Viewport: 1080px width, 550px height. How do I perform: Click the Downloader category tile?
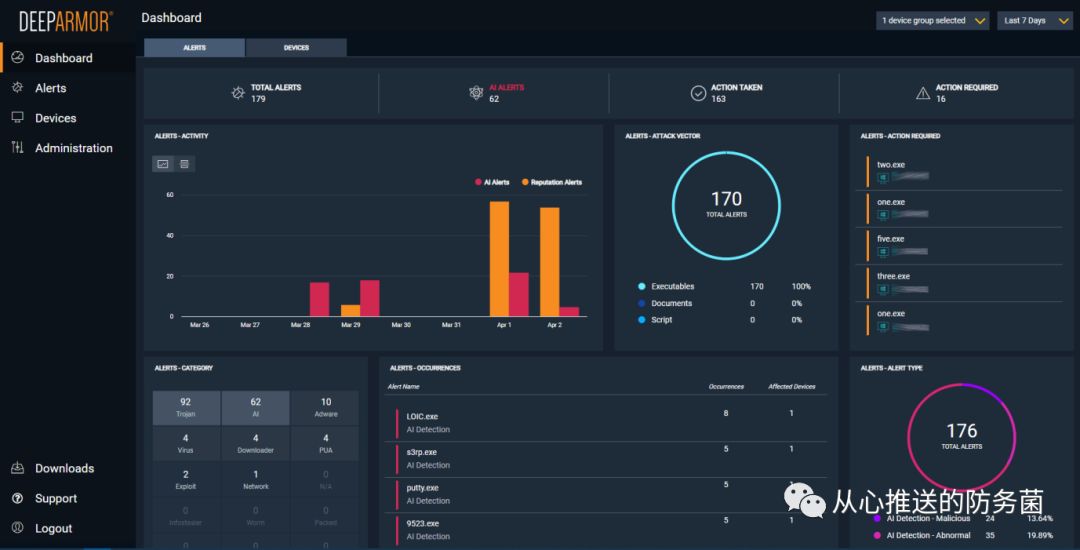[256, 443]
